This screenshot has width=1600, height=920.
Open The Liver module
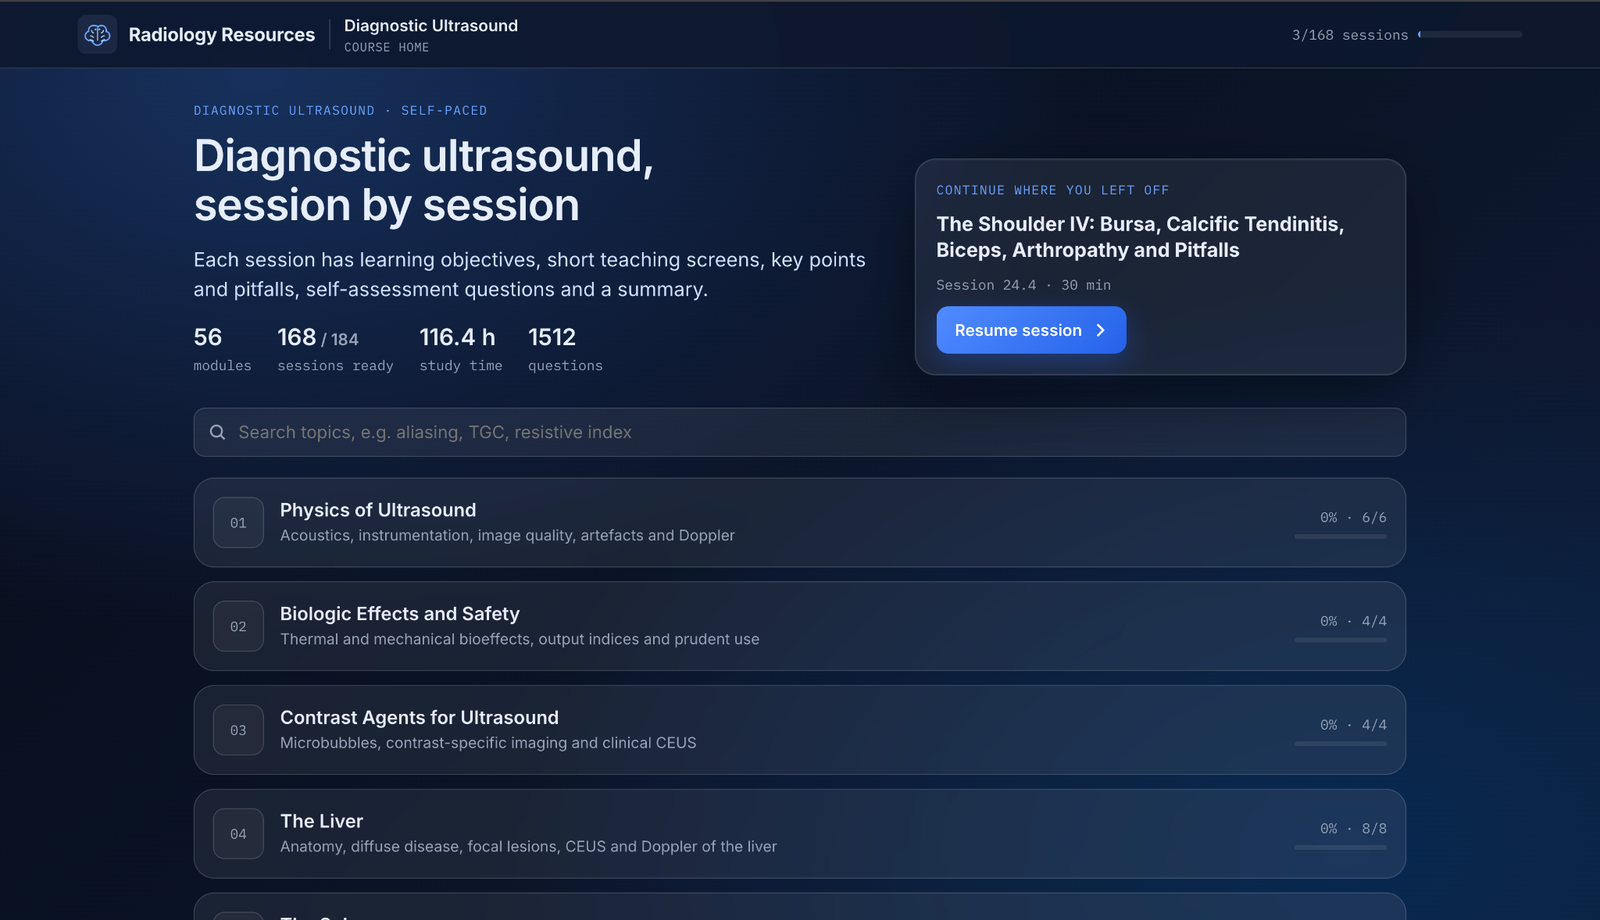pyautogui.click(x=799, y=834)
